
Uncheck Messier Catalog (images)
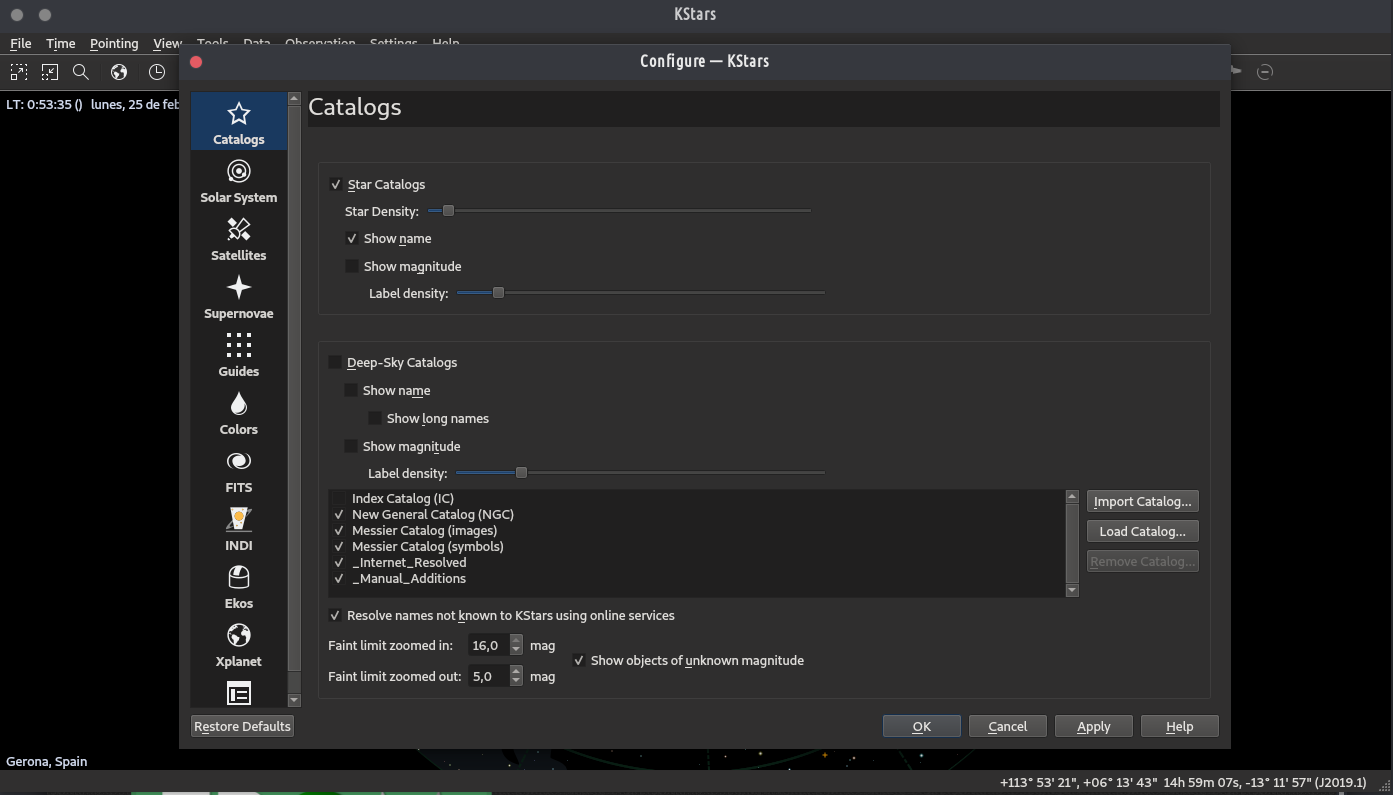point(339,530)
